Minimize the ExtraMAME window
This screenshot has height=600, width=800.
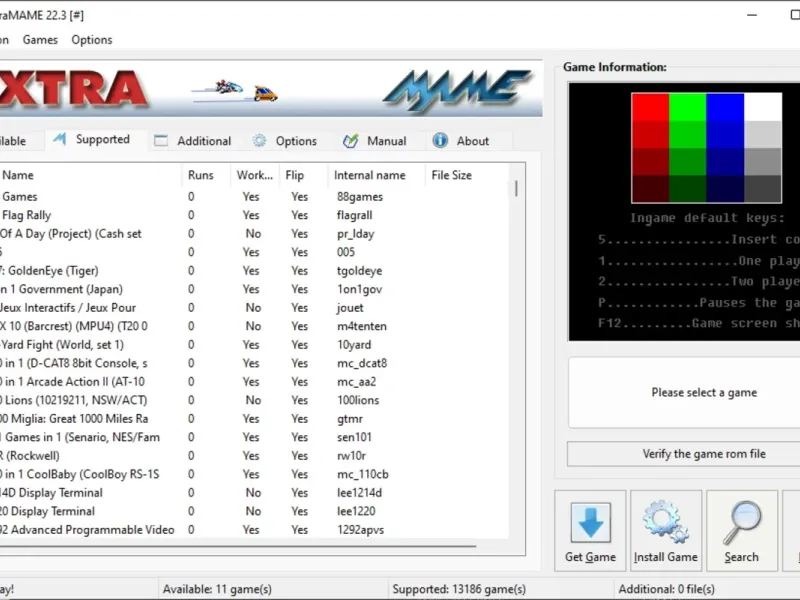(752, 15)
